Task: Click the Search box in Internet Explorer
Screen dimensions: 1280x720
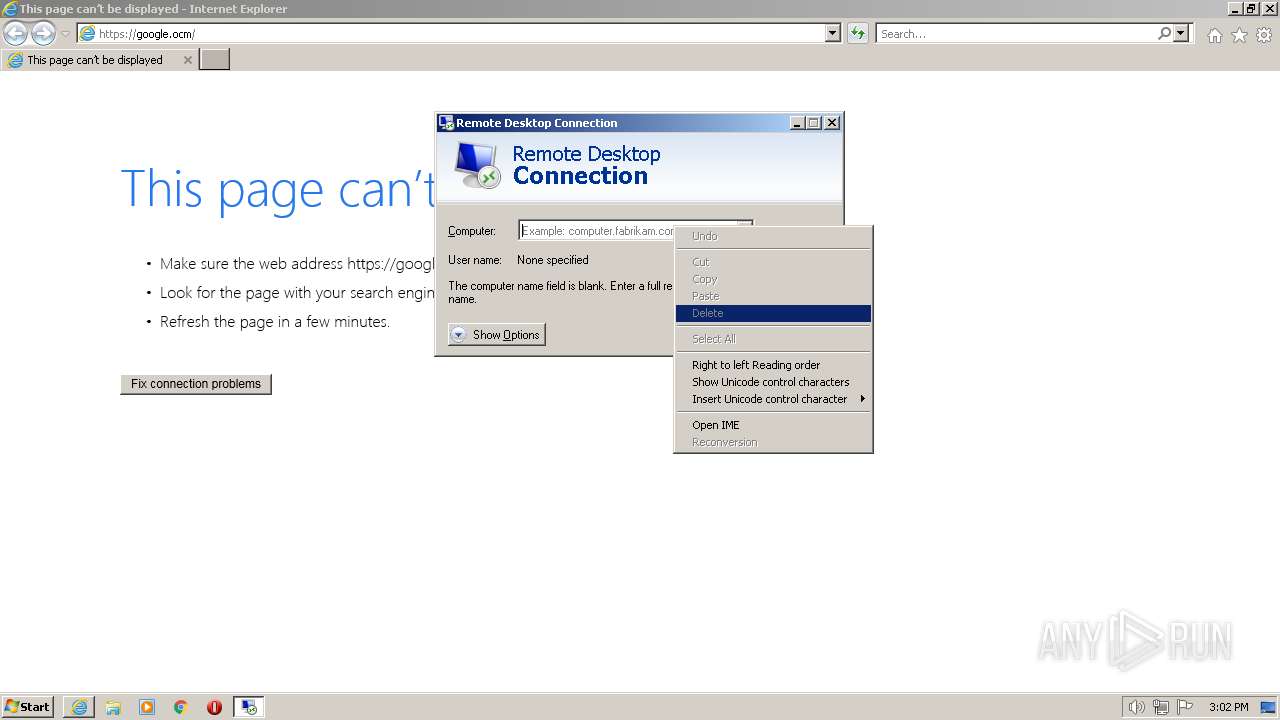Action: pyautogui.click(x=1016, y=34)
